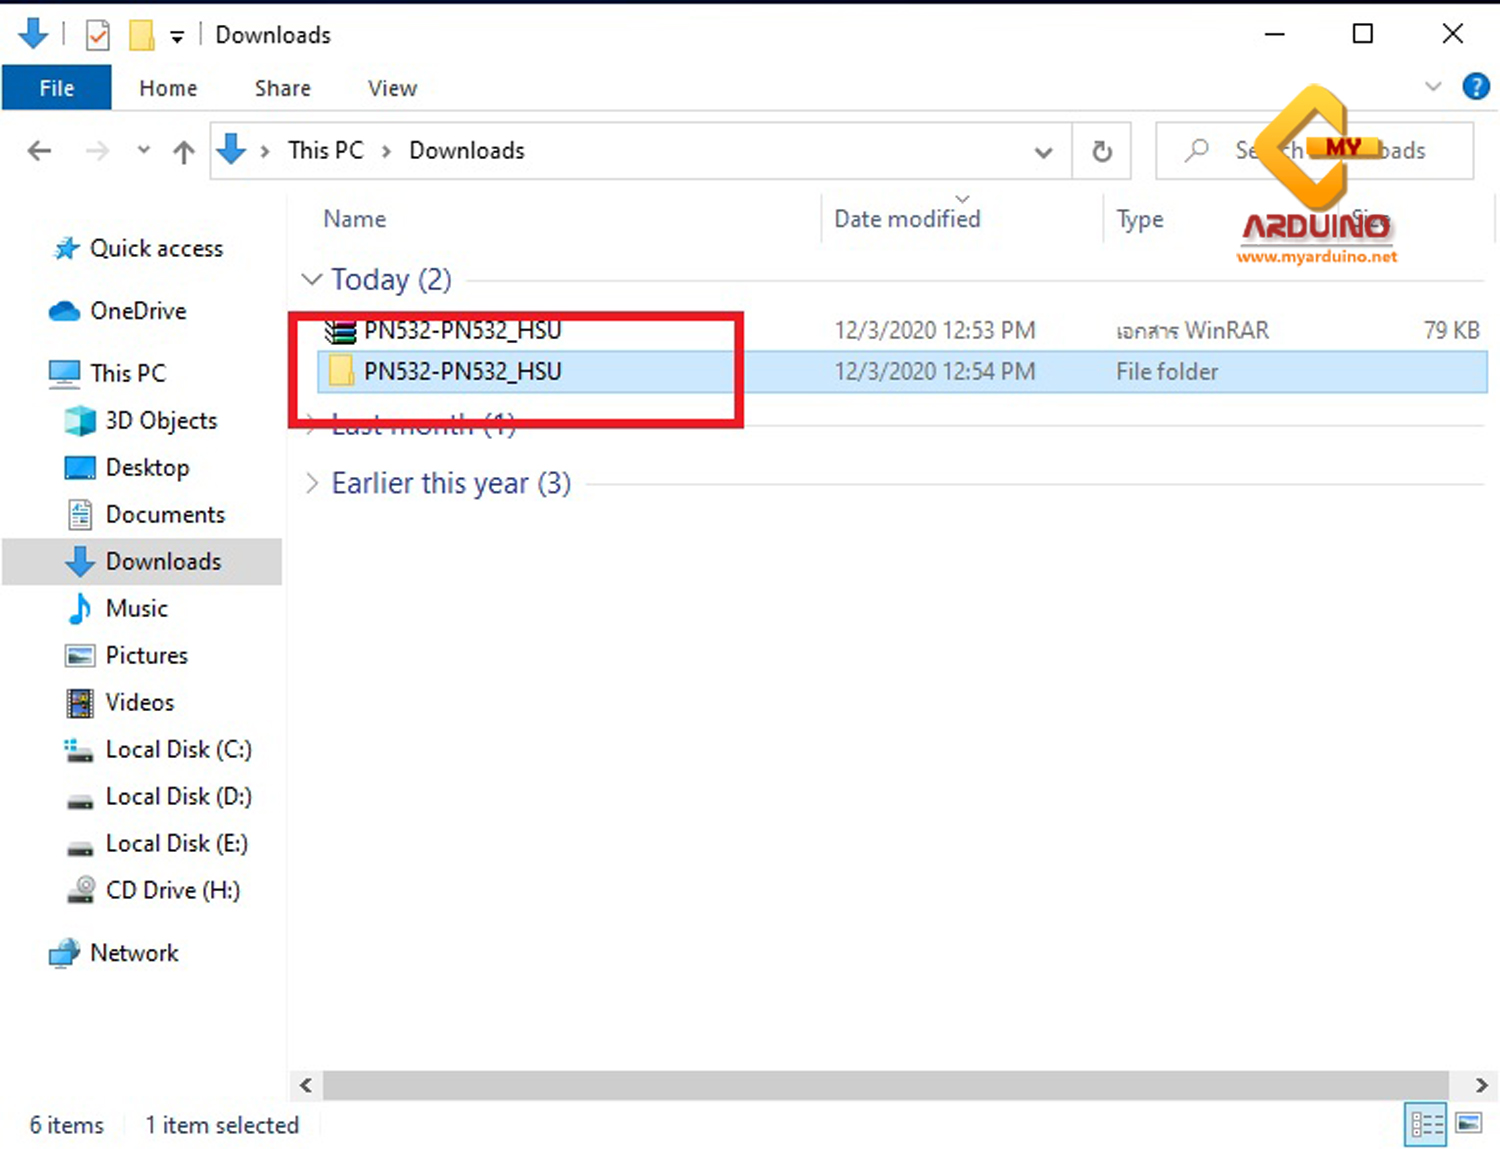1500x1149 pixels.
Task: Collapse the Today (2) group
Action: pos(311,279)
